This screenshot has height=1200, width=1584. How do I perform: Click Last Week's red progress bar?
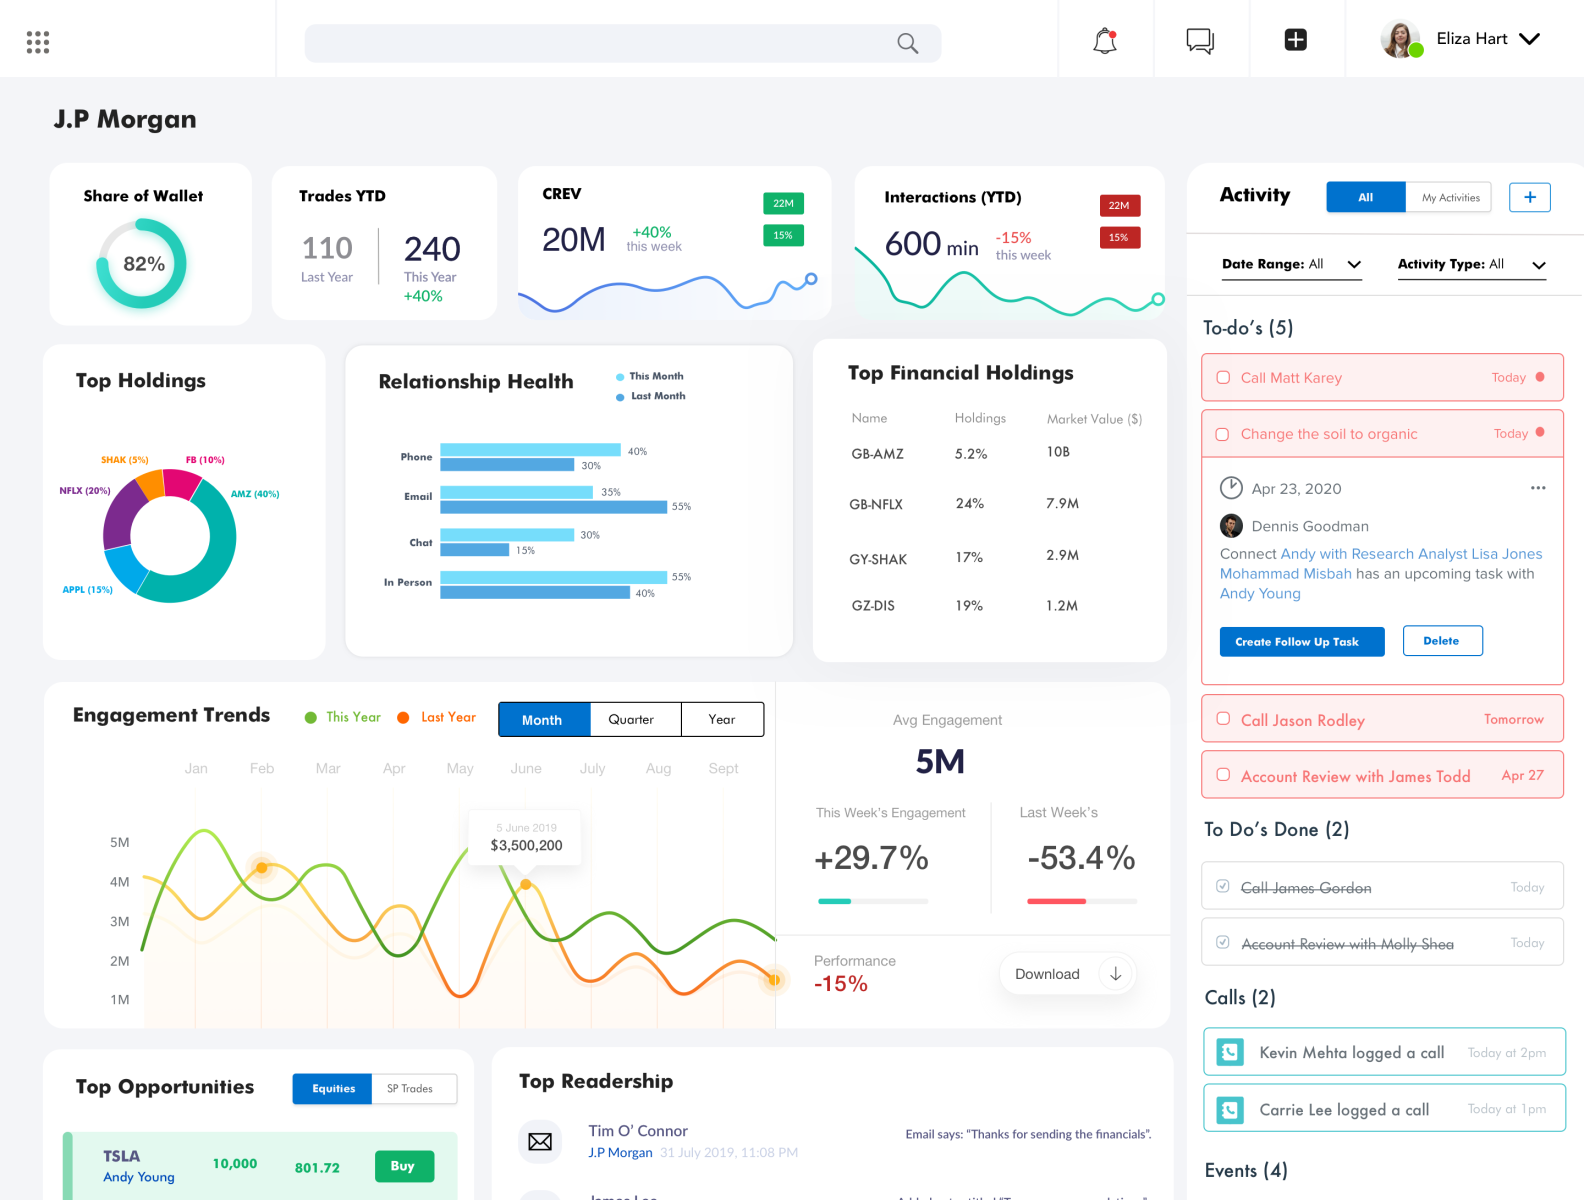coord(1082,901)
